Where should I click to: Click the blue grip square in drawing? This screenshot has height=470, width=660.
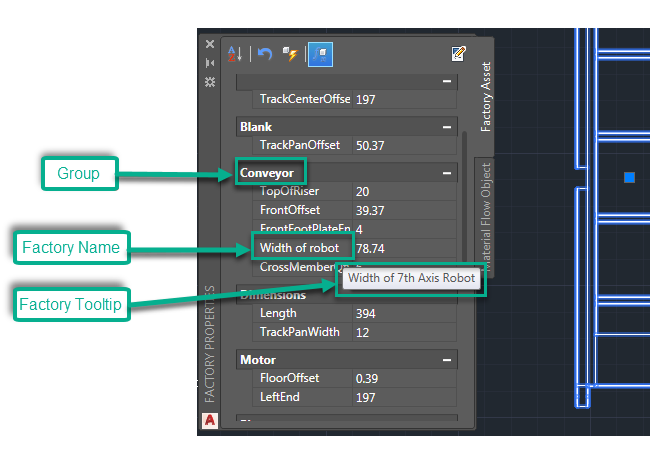point(629,177)
